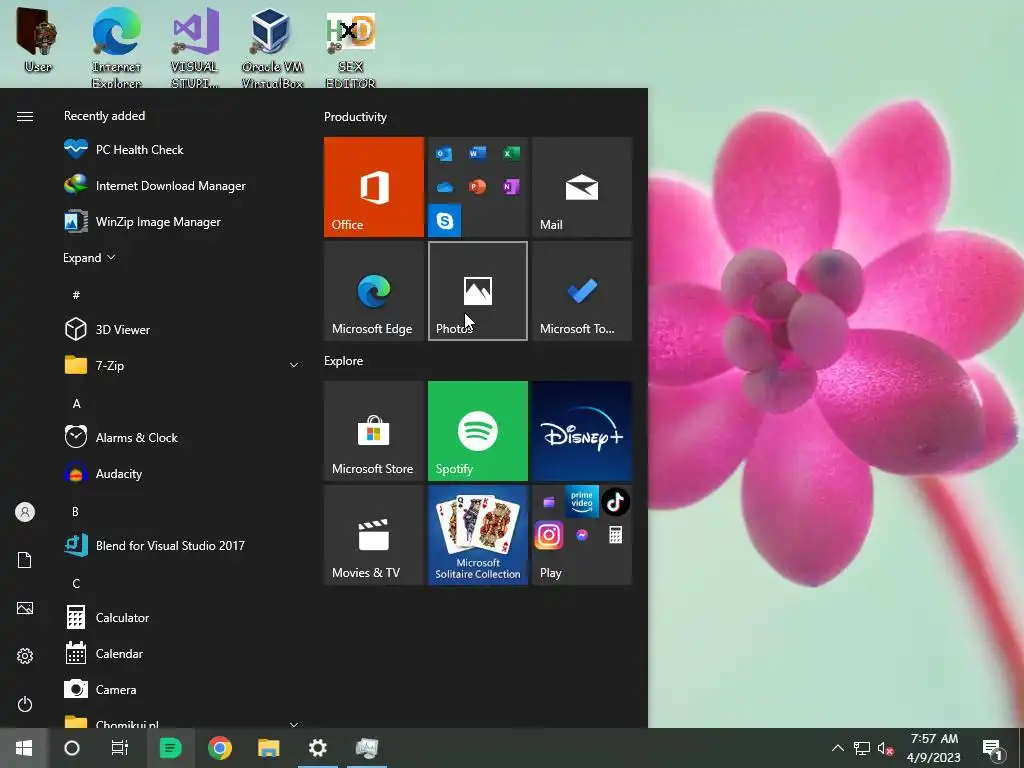
Task: Show hidden system tray icons
Action: click(x=838, y=748)
